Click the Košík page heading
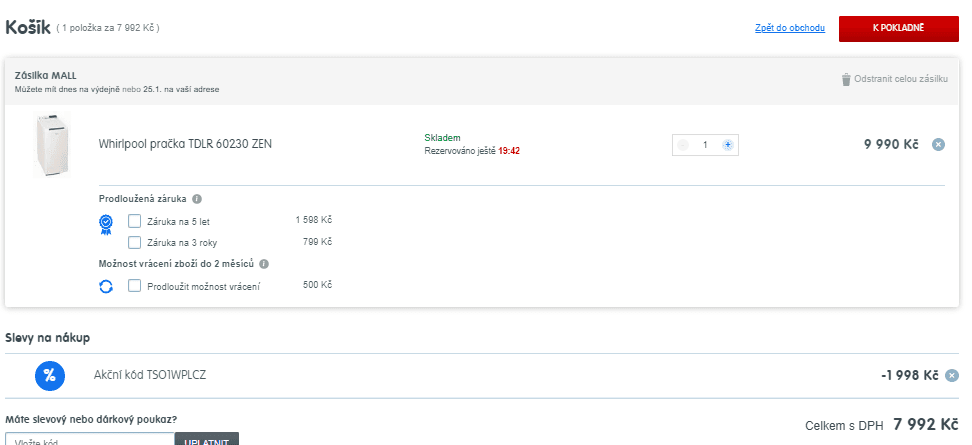The image size is (972, 445). [28, 28]
